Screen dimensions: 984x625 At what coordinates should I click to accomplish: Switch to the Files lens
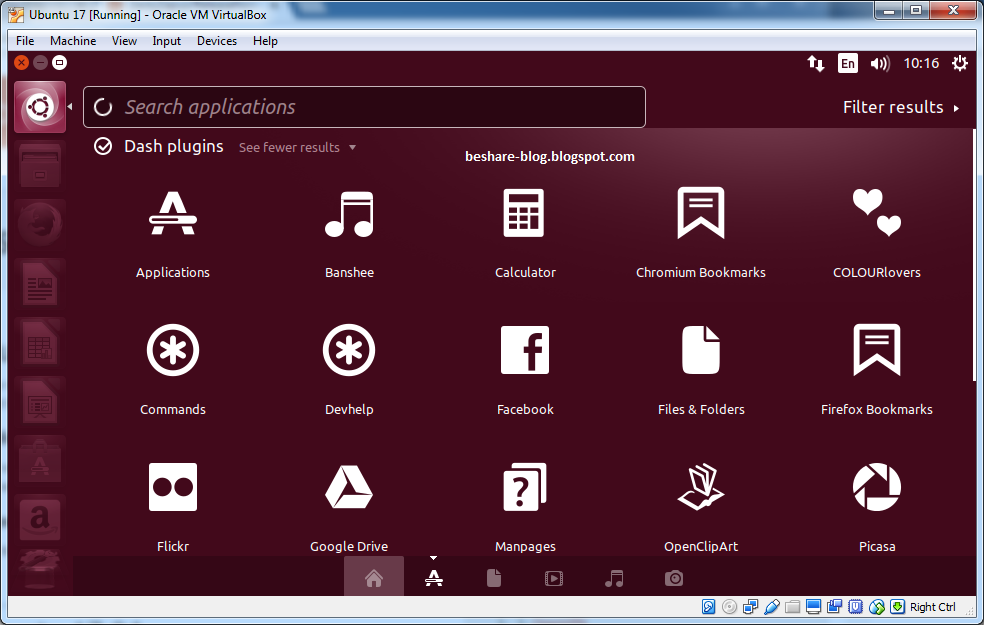pos(494,577)
